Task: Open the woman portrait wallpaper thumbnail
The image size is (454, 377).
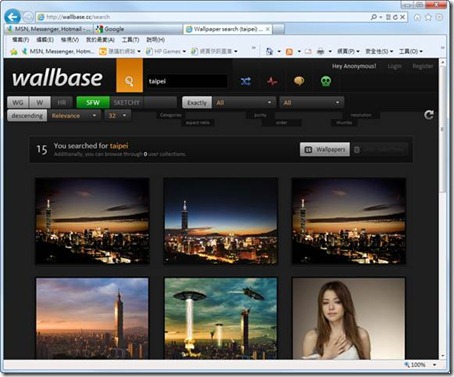Action: coord(349,318)
